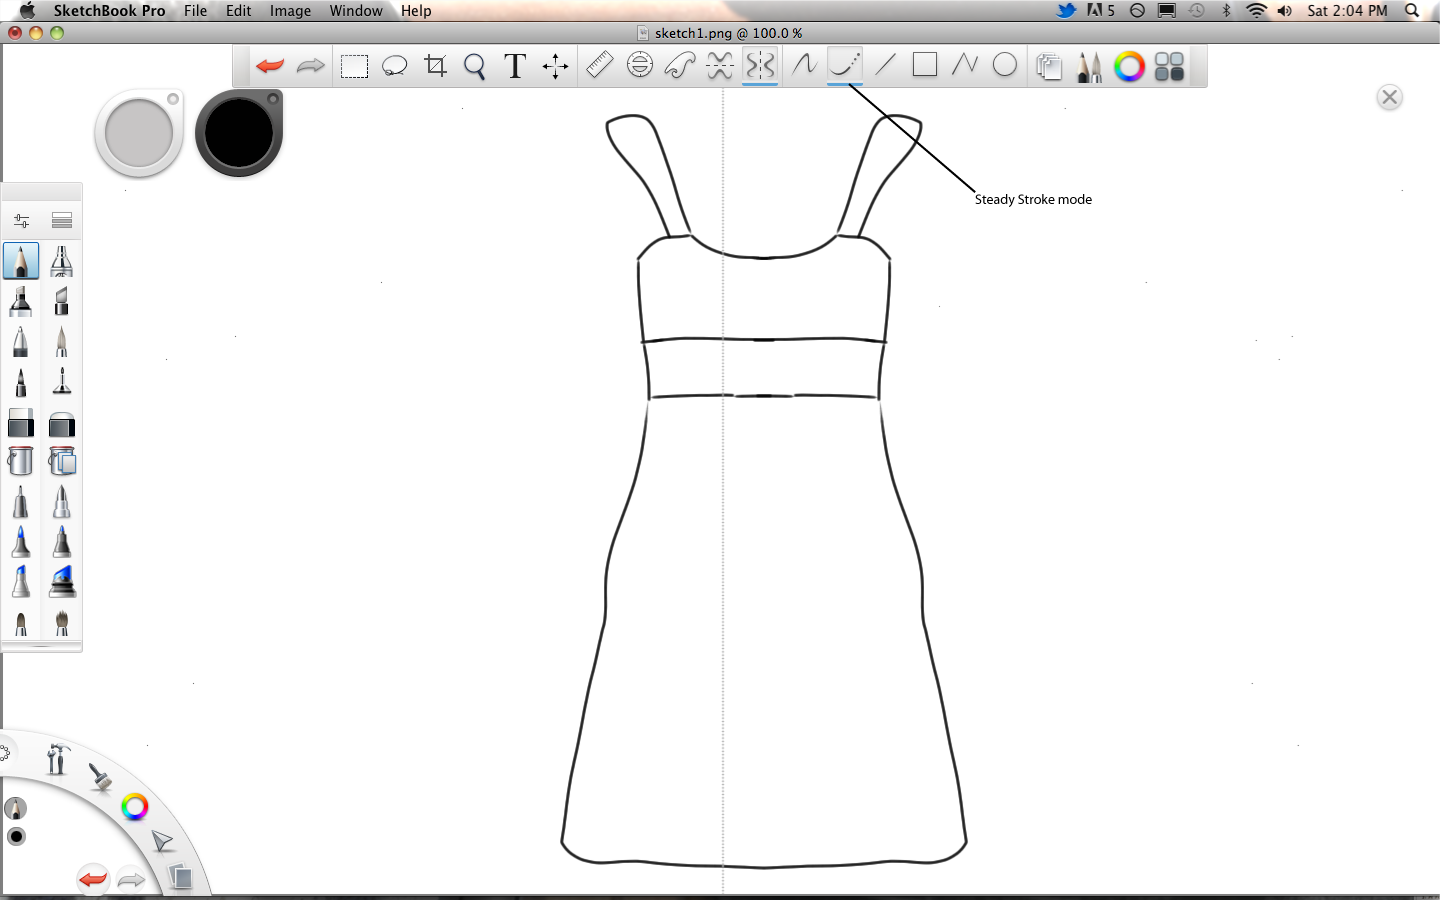Select the Pencil brush

(x=21, y=261)
